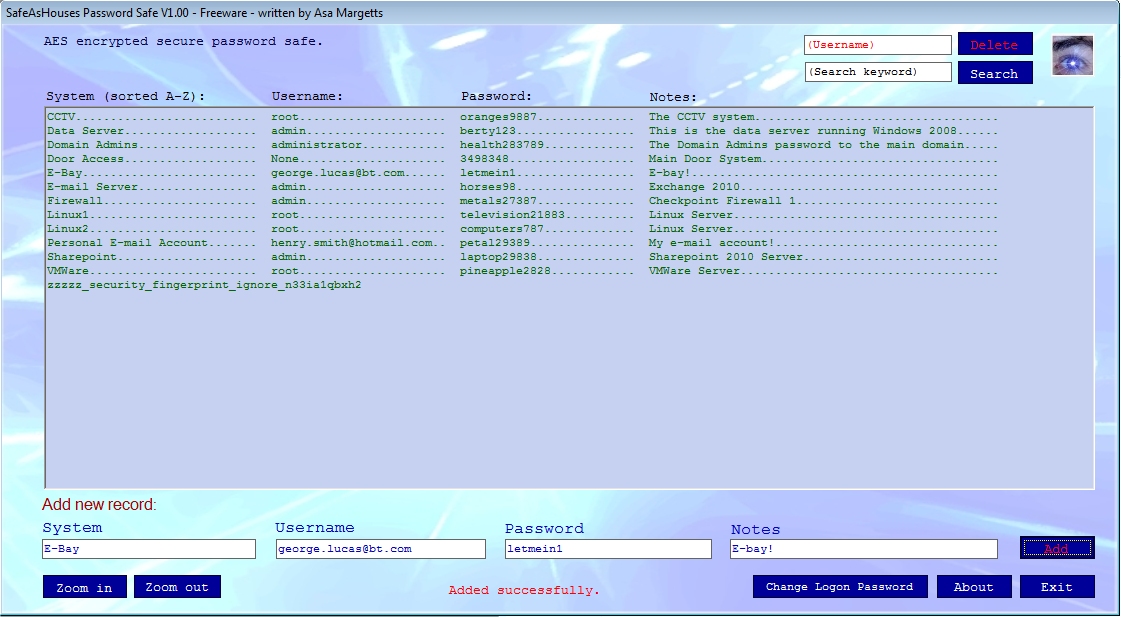Select the Linux2 record row
This screenshot has width=1121, height=617.
click(x=522, y=229)
